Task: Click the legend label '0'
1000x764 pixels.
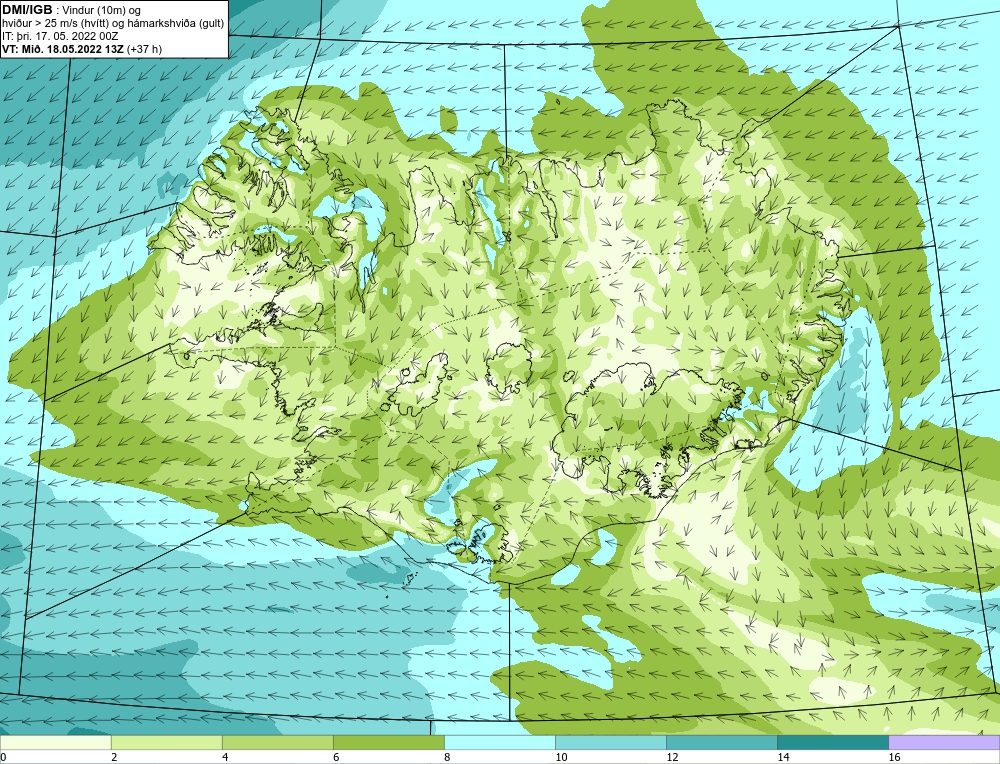Action: click(3, 757)
